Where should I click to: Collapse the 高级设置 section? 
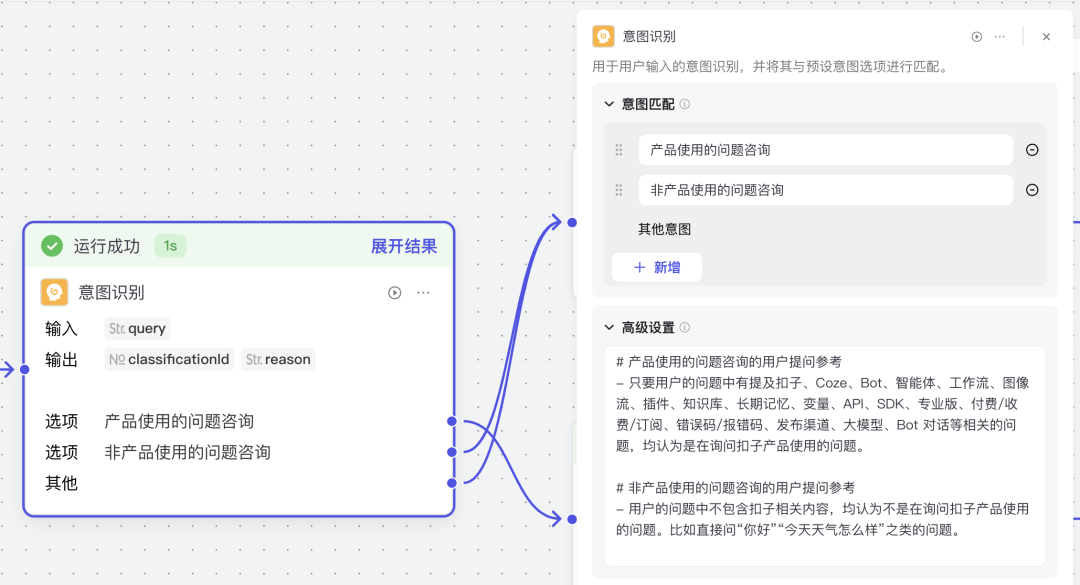pyautogui.click(x=608, y=328)
